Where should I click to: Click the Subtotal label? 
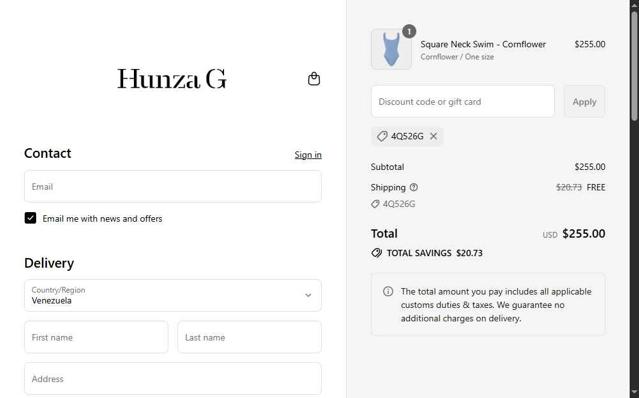(x=388, y=167)
